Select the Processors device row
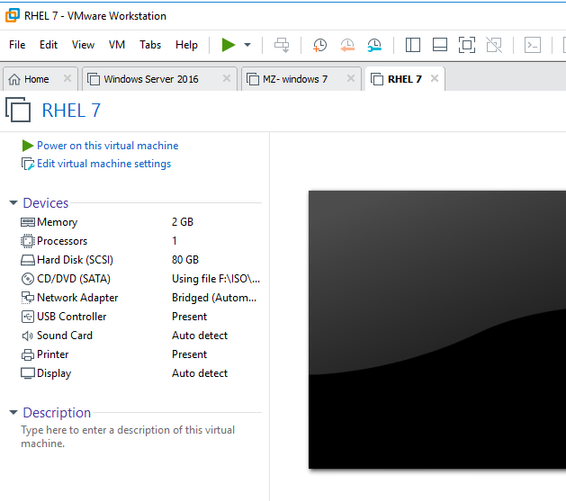 click(x=141, y=241)
